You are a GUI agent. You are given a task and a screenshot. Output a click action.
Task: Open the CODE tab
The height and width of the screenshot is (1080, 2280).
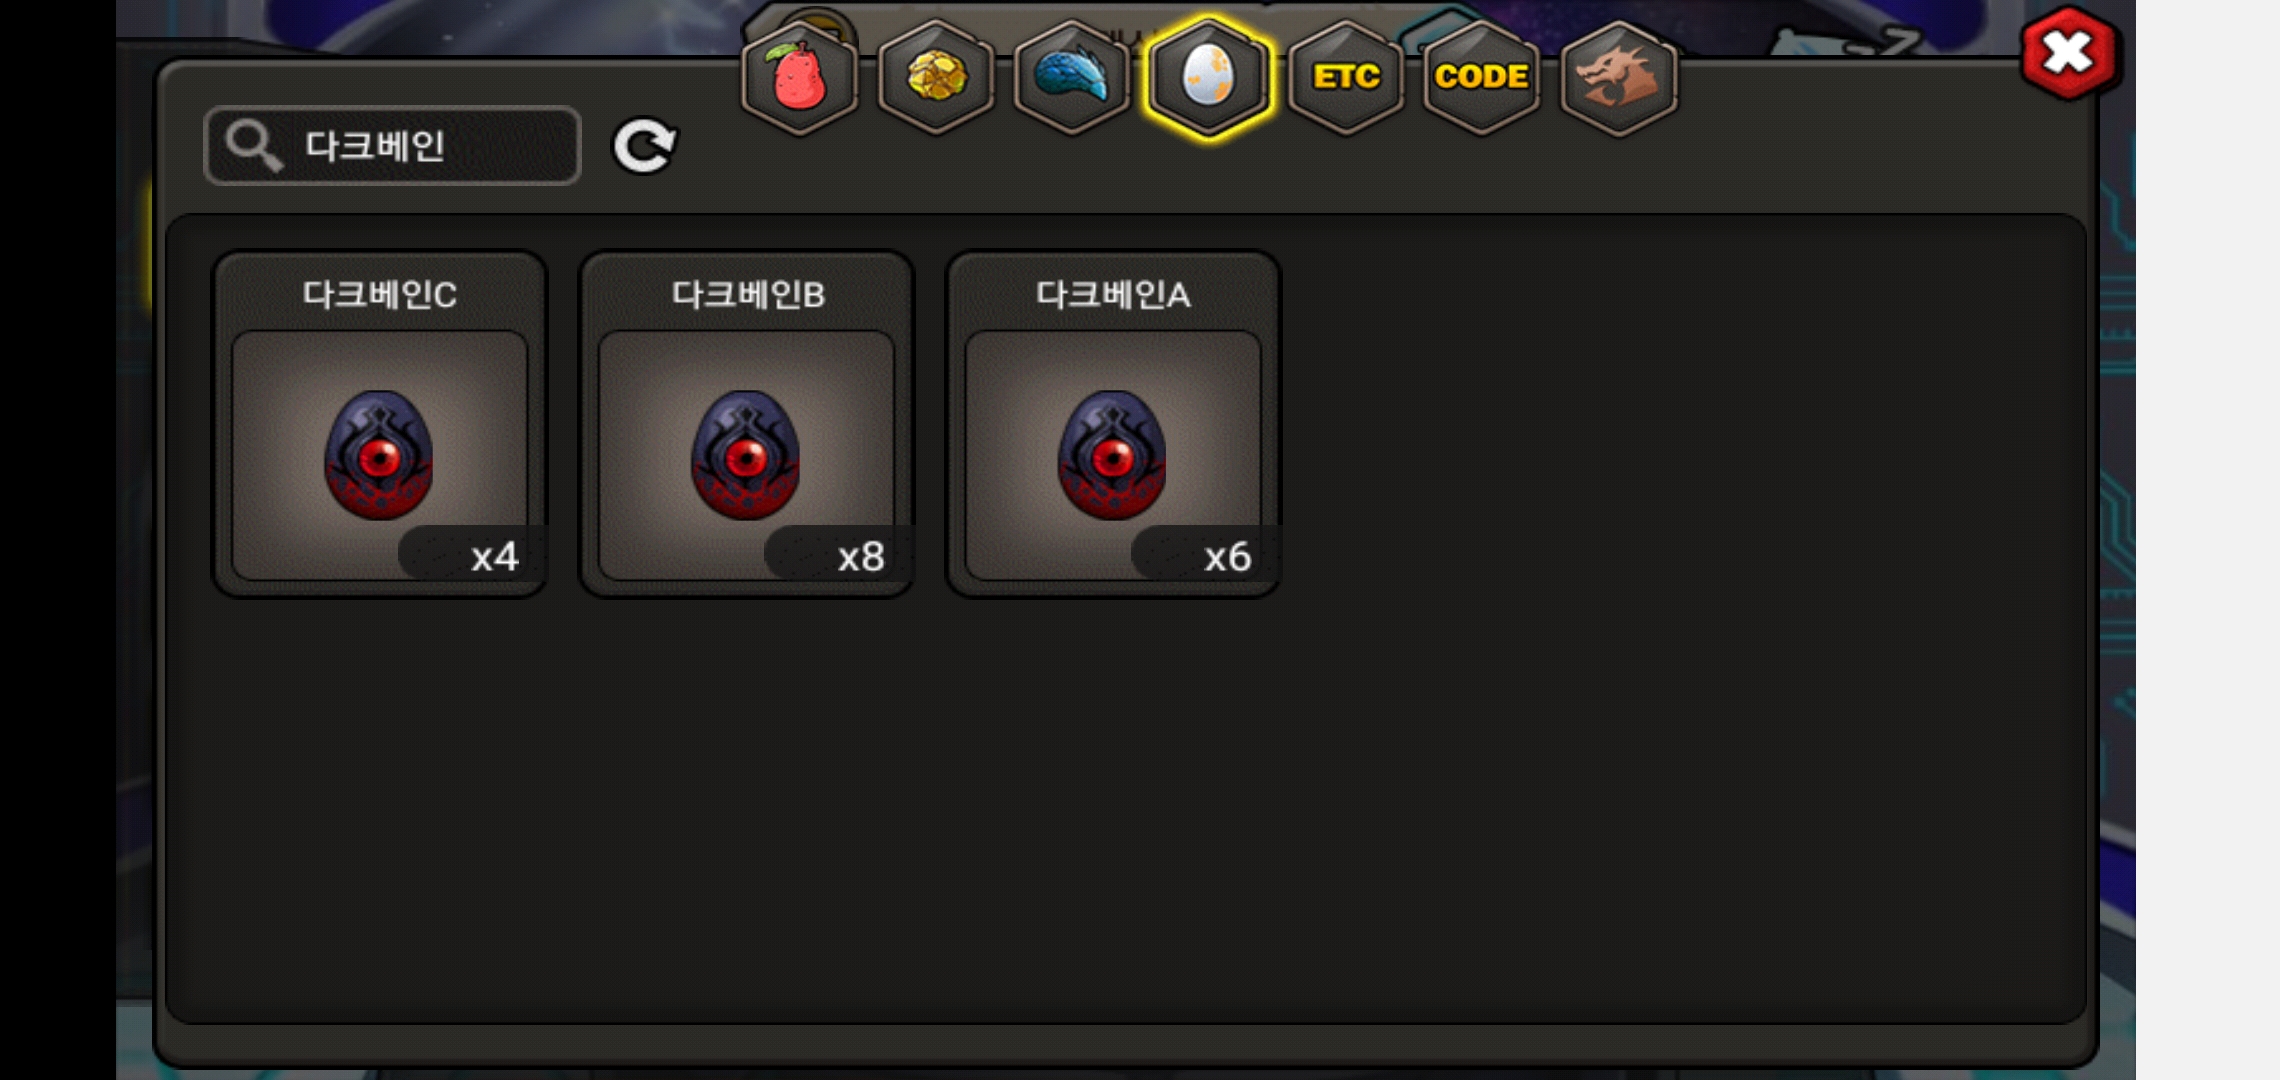[1482, 78]
